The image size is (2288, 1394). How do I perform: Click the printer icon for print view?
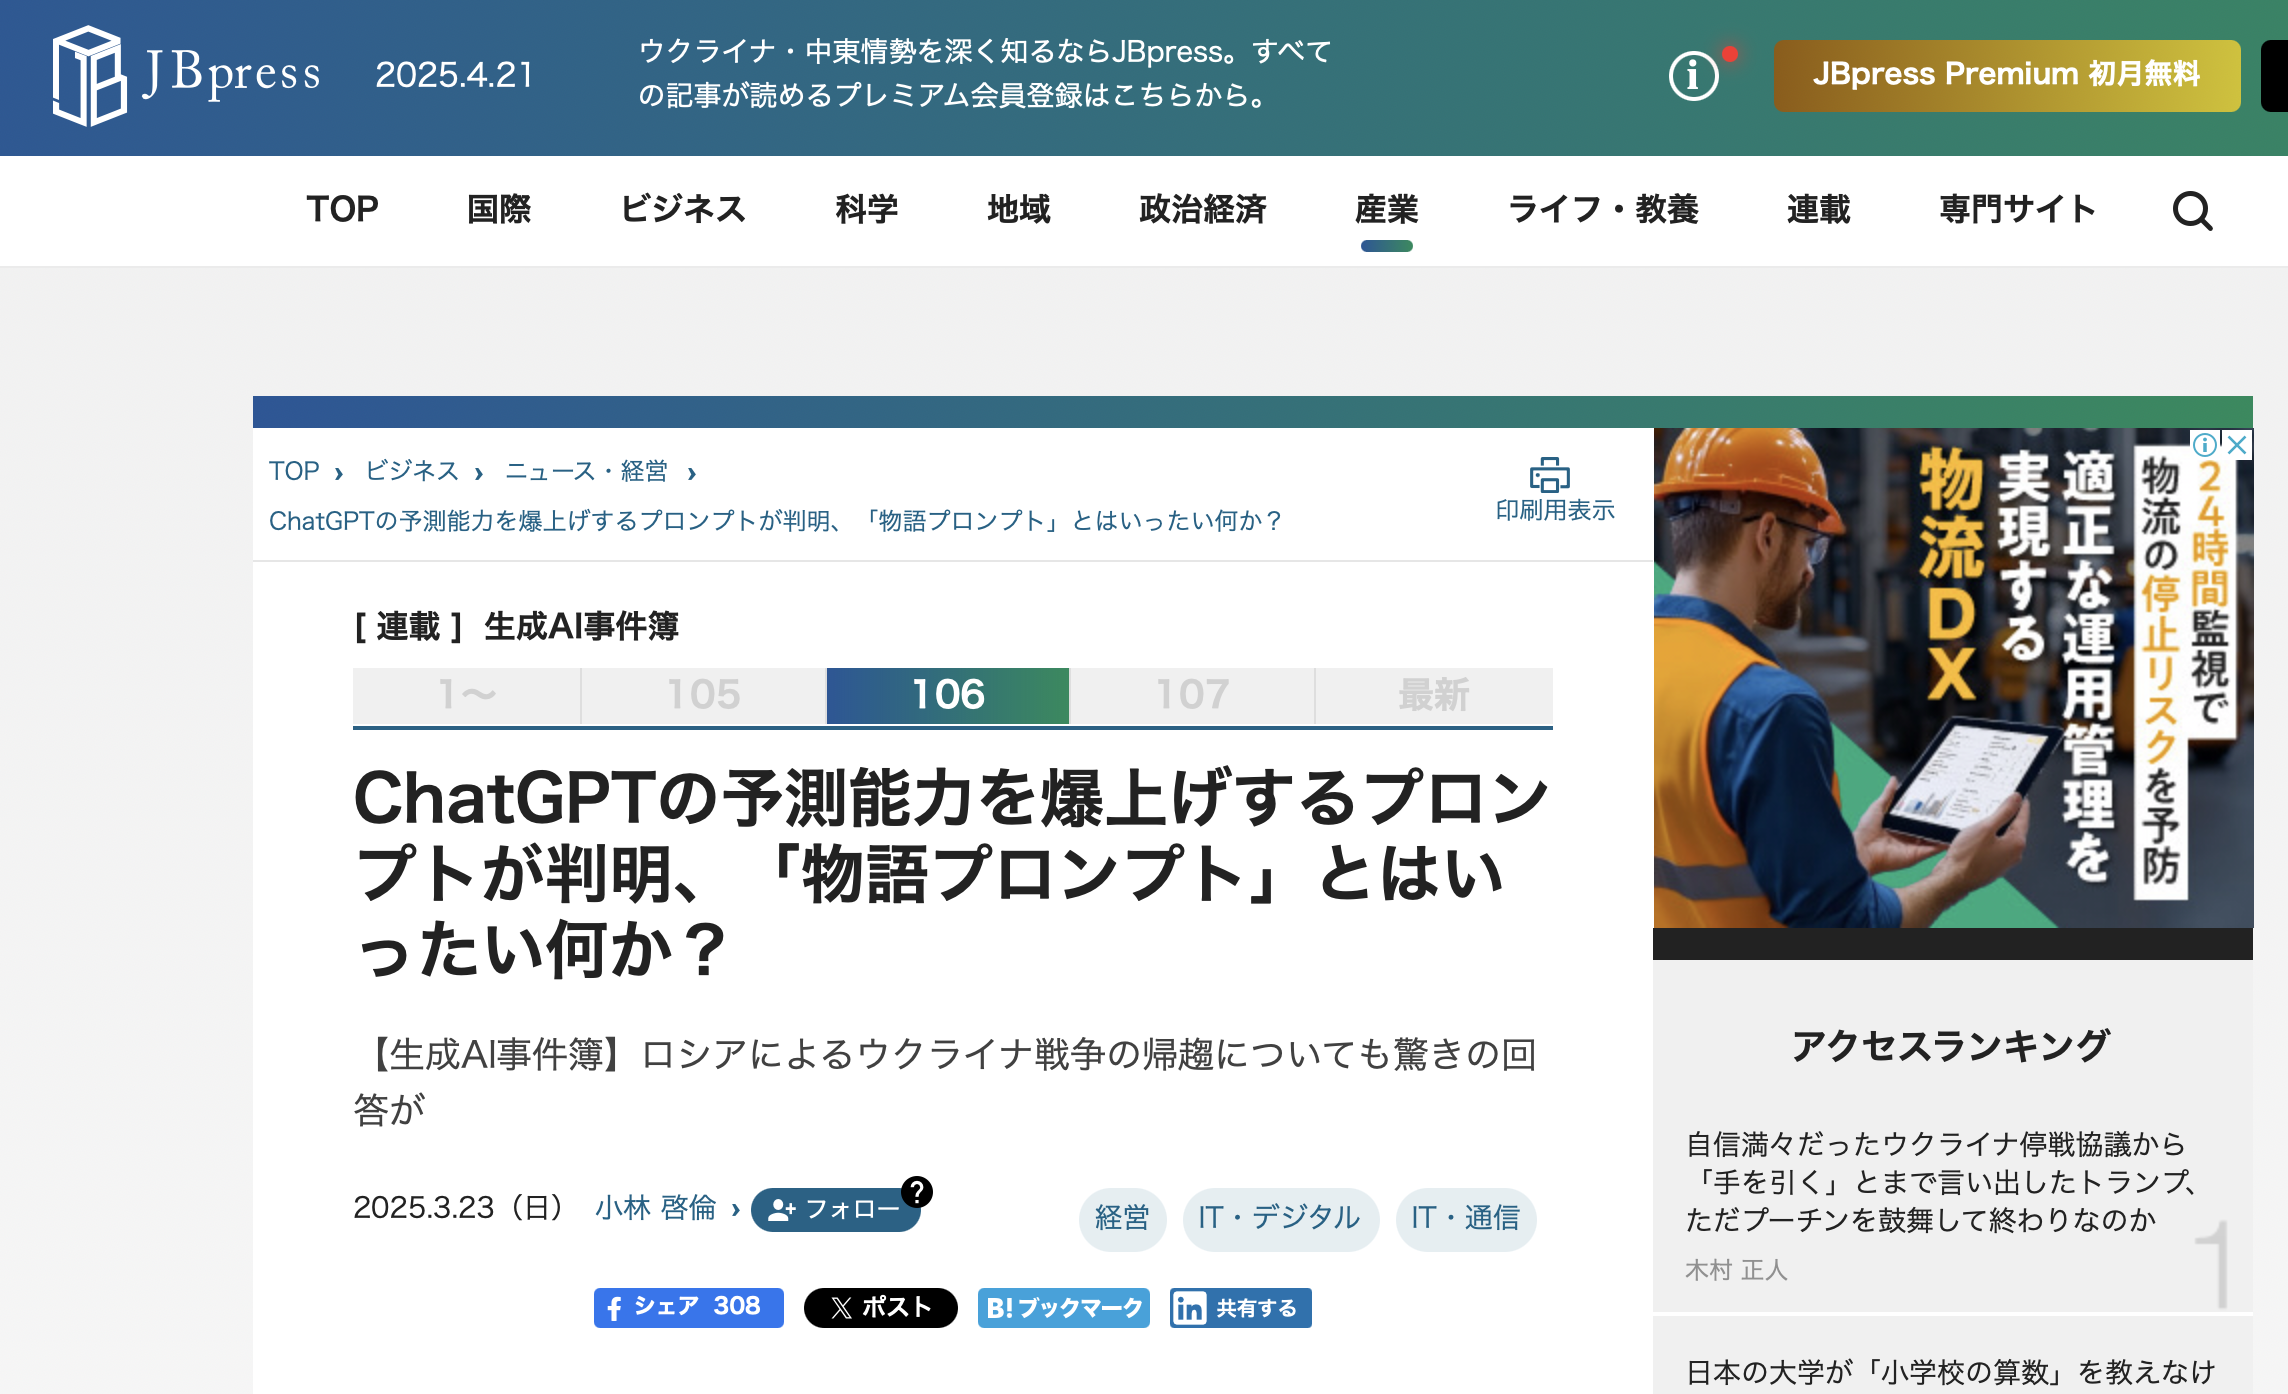click(x=1549, y=474)
